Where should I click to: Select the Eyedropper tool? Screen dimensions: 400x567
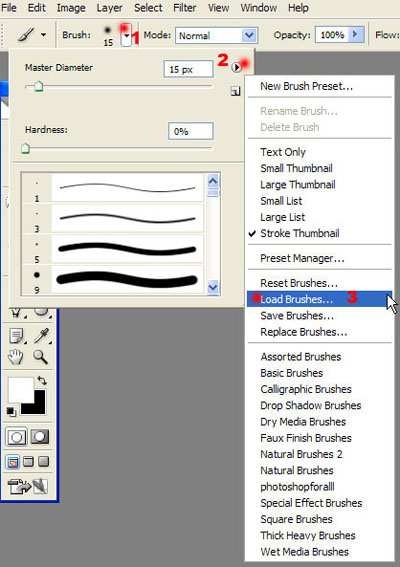[42, 336]
